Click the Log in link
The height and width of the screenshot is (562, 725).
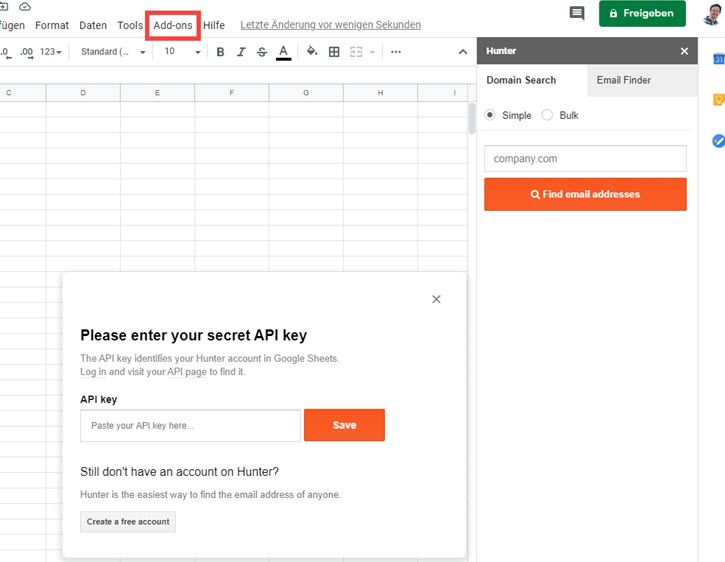tap(93, 371)
